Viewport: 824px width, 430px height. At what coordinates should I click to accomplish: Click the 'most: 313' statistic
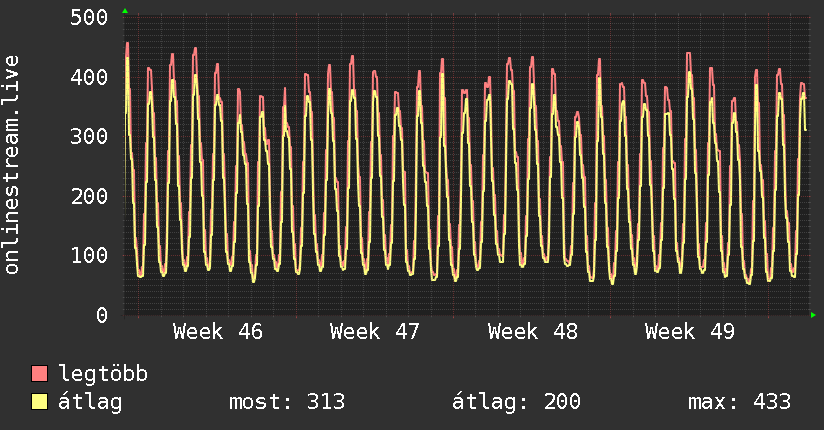point(287,402)
